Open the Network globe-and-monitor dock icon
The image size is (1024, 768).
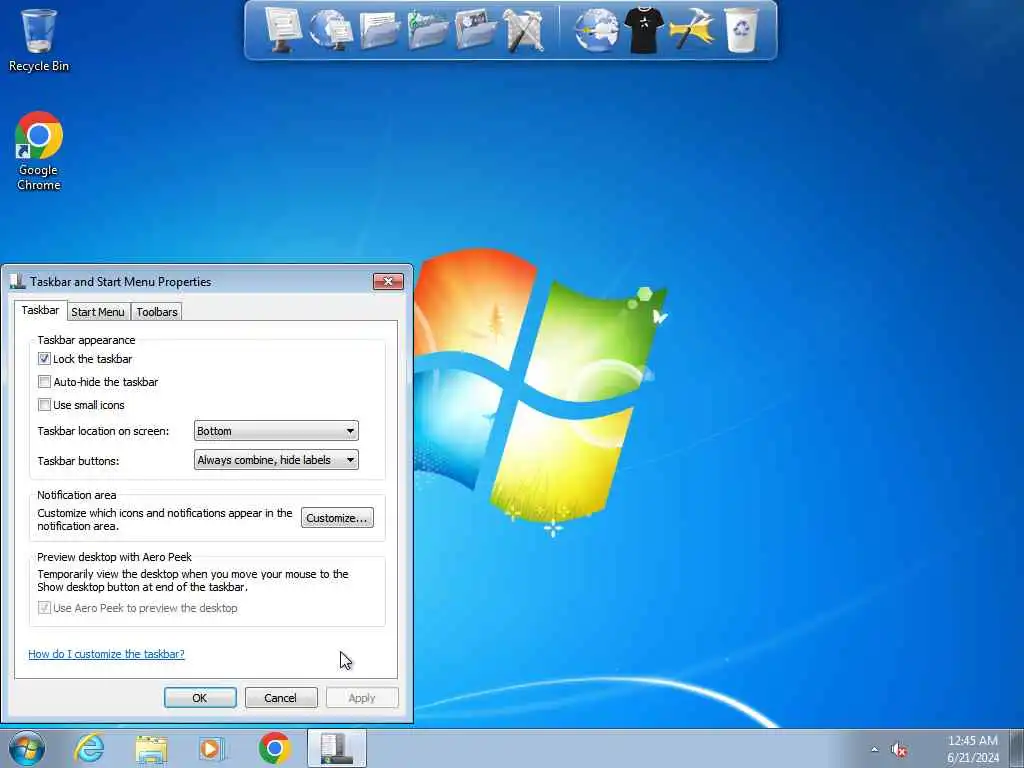330,29
